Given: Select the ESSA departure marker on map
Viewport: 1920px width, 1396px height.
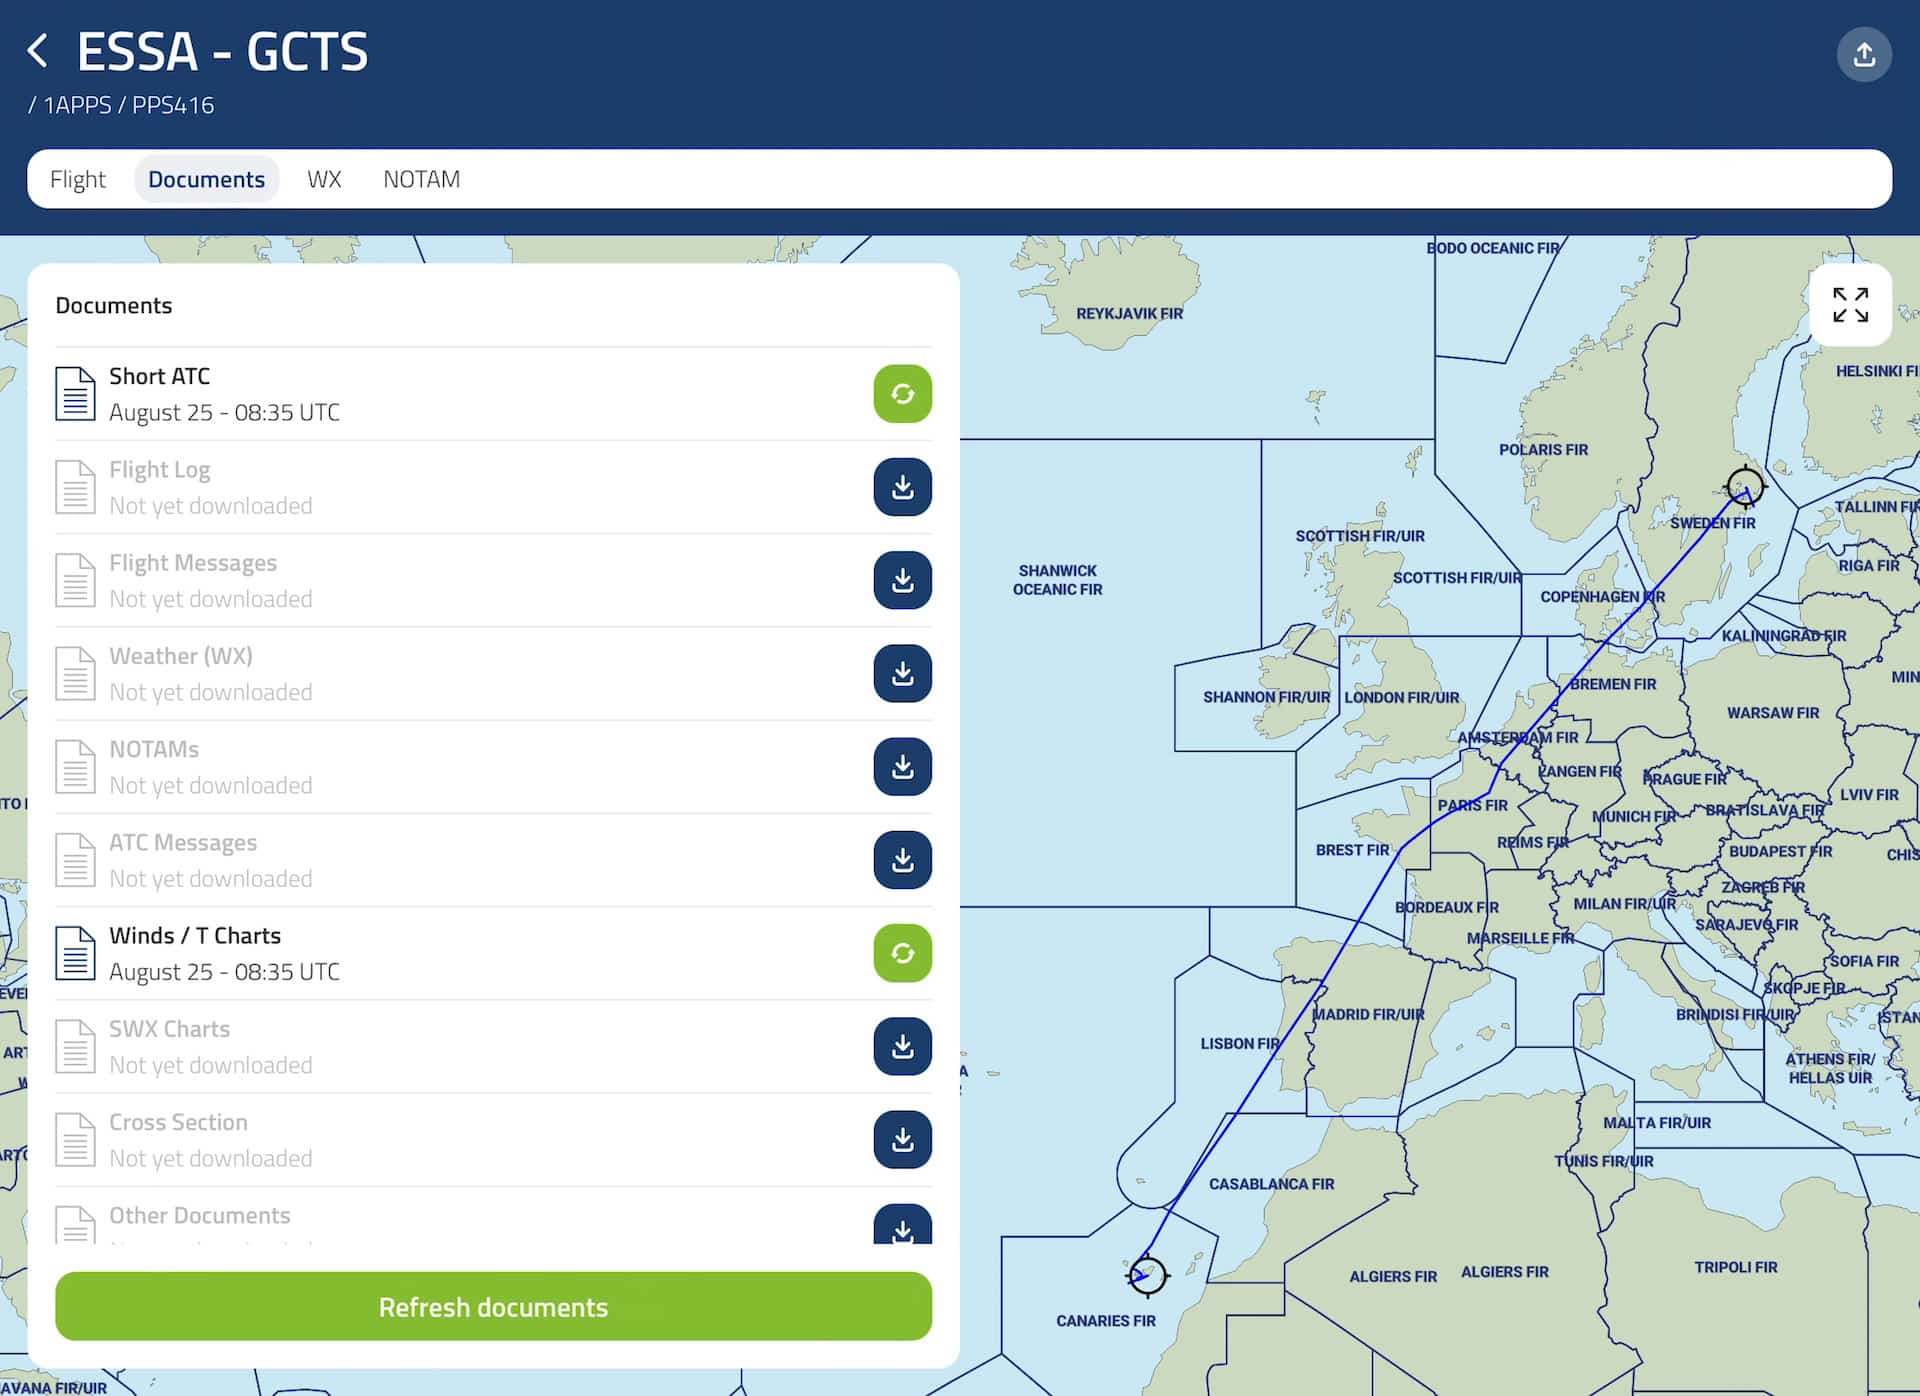Looking at the screenshot, I should pyautogui.click(x=1746, y=487).
